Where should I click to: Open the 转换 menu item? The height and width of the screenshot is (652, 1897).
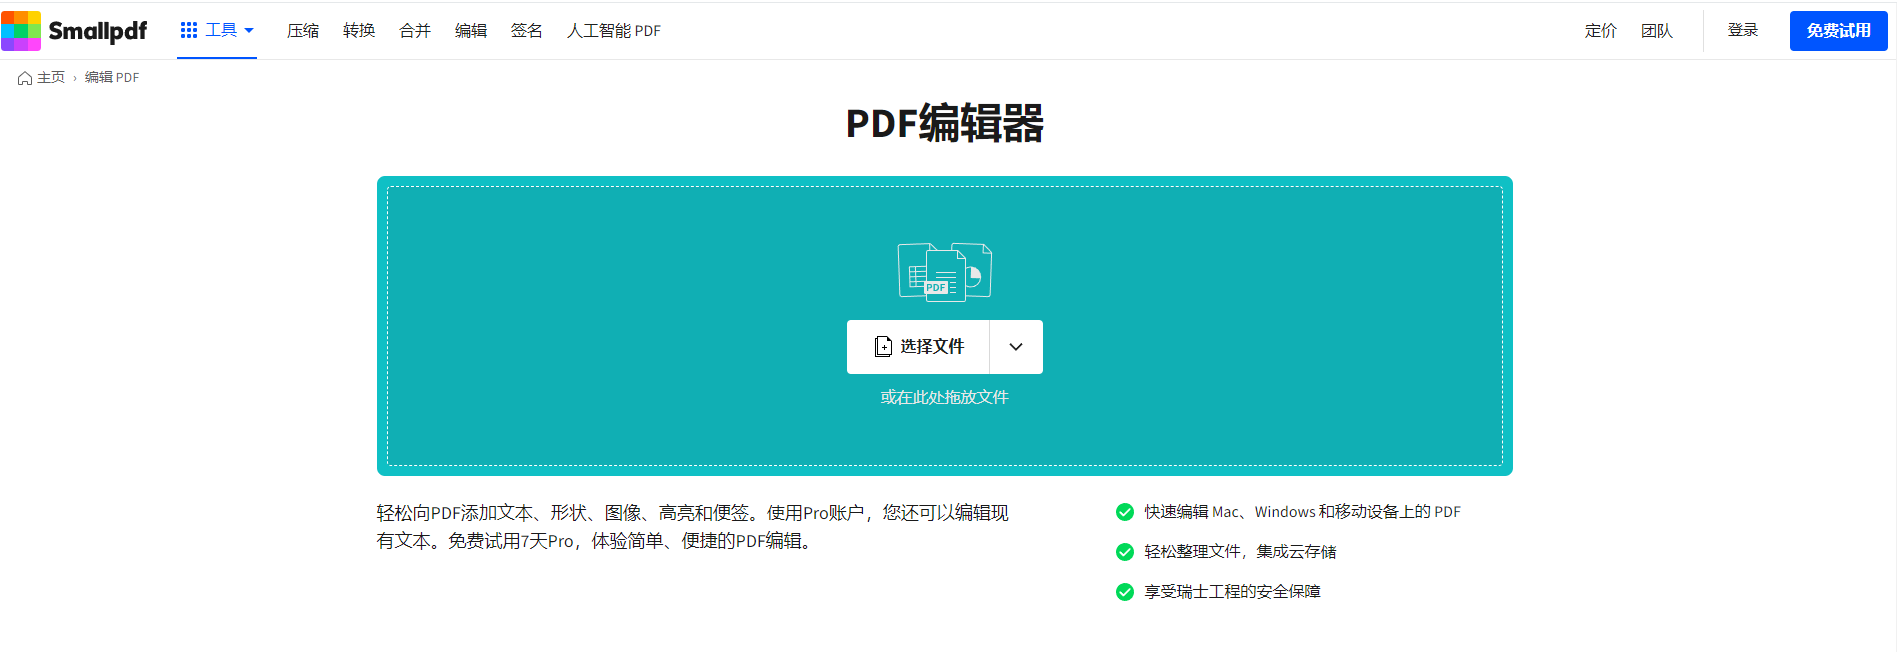[x=359, y=31]
